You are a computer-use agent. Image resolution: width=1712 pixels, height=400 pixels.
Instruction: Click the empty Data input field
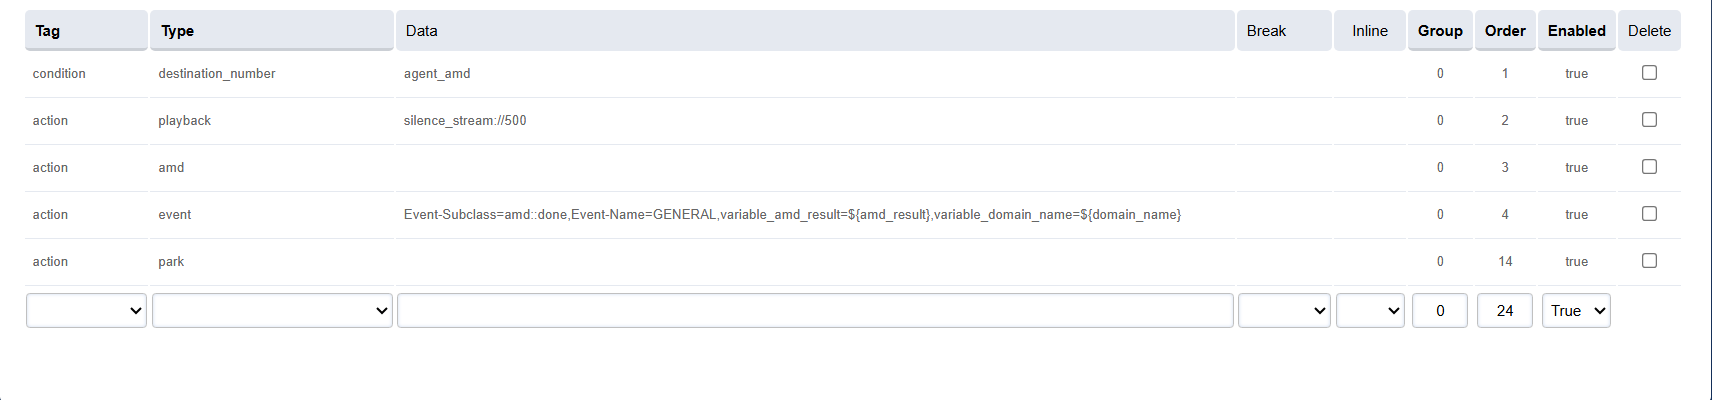coord(815,311)
